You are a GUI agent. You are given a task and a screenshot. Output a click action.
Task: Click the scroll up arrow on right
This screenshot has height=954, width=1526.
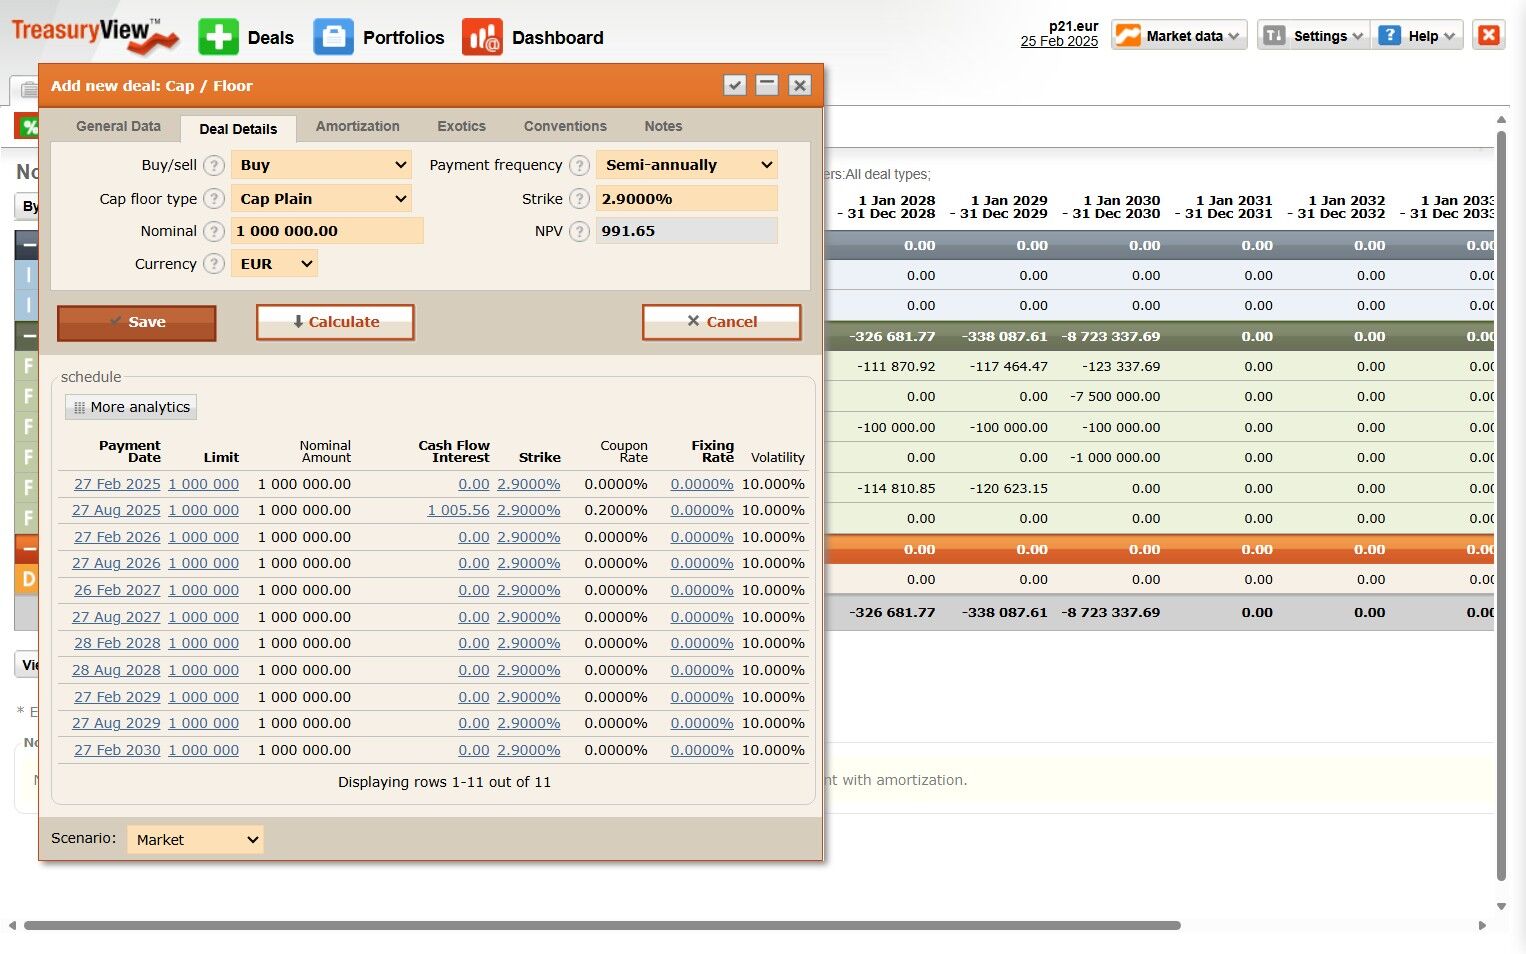pos(1501,120)
